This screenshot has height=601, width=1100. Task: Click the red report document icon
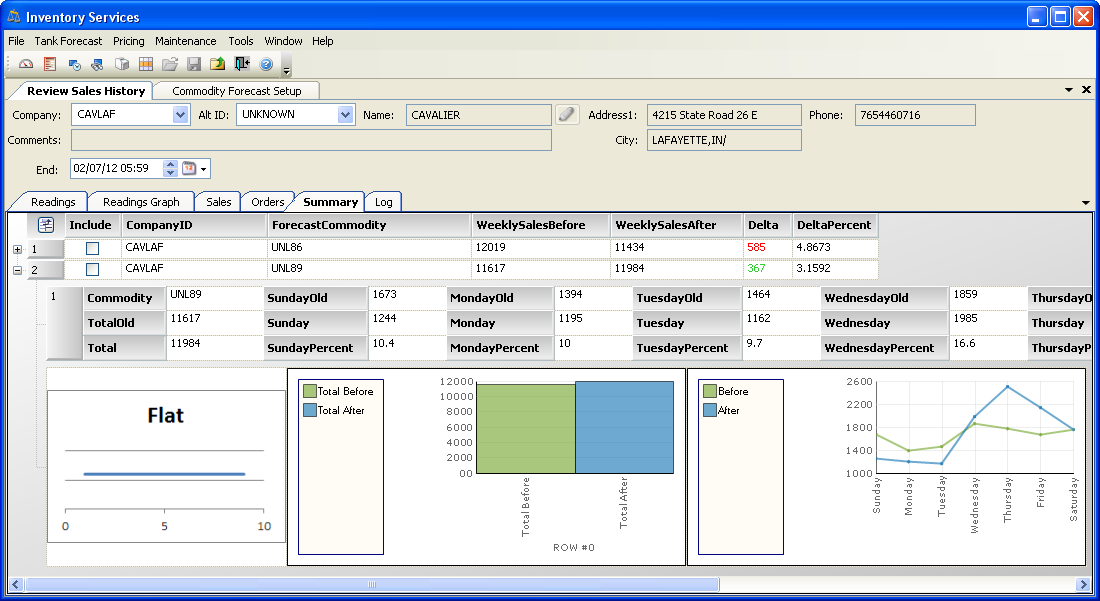(49, 64)
